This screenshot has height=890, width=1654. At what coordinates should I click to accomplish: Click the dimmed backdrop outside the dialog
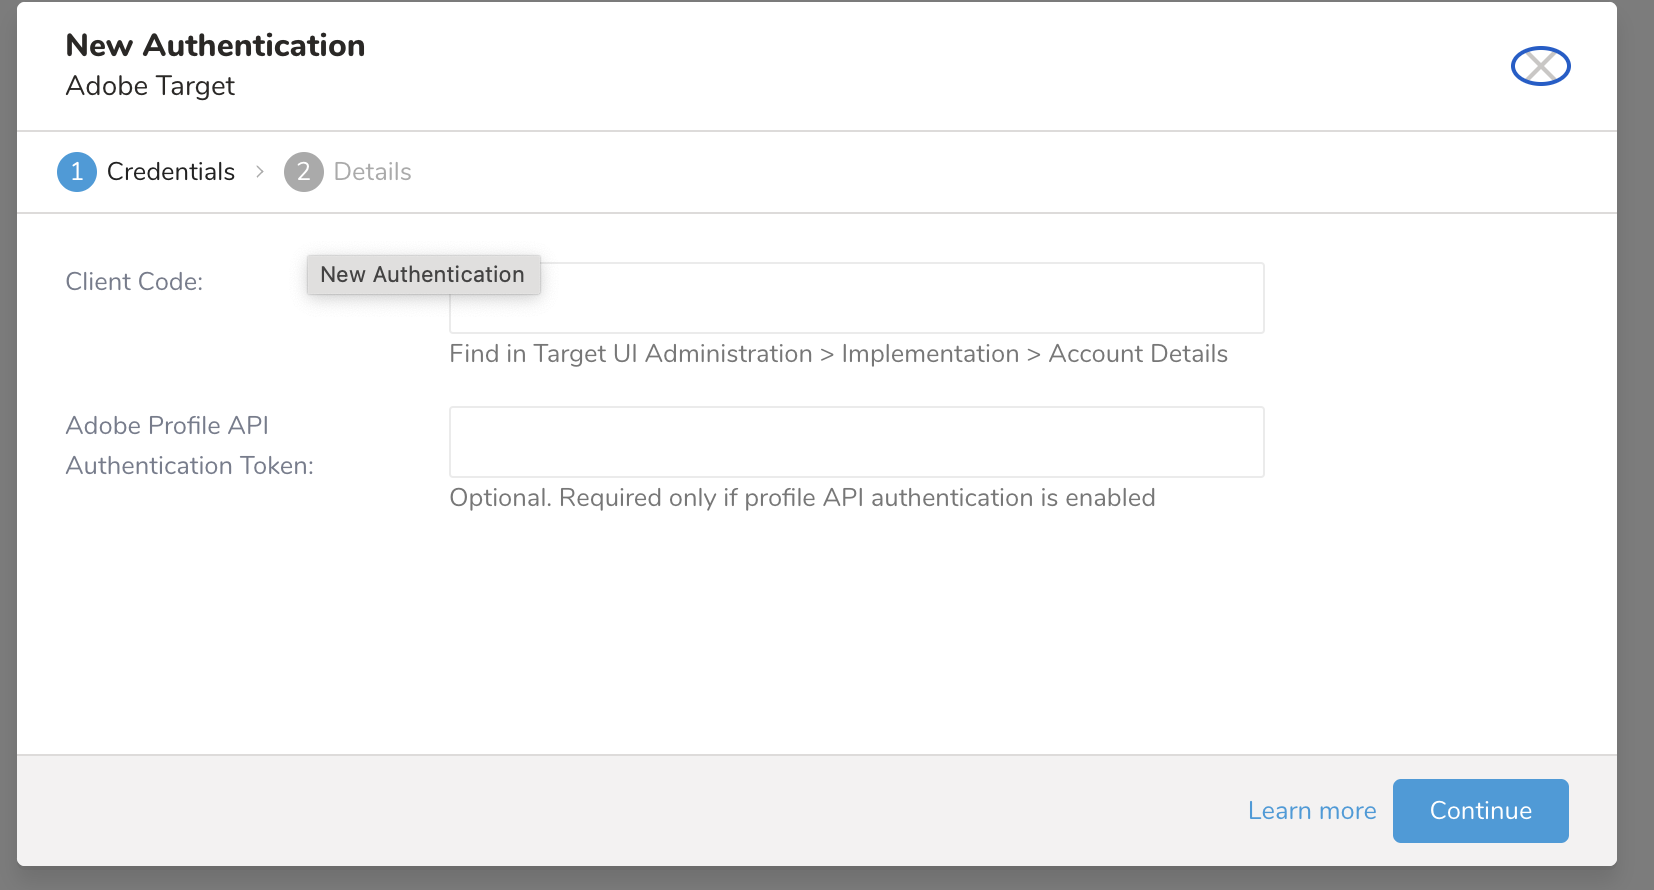pos(1636,450)
